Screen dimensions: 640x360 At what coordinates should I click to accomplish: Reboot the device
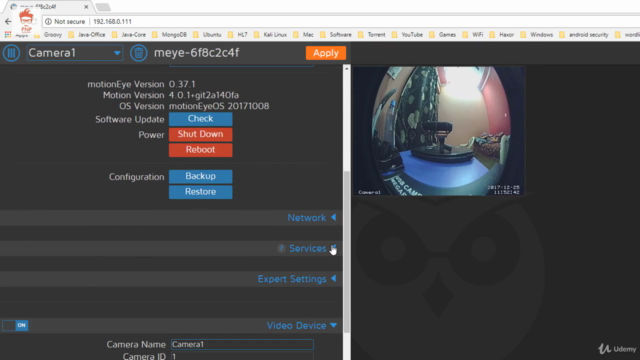click(x=200, y=150)
